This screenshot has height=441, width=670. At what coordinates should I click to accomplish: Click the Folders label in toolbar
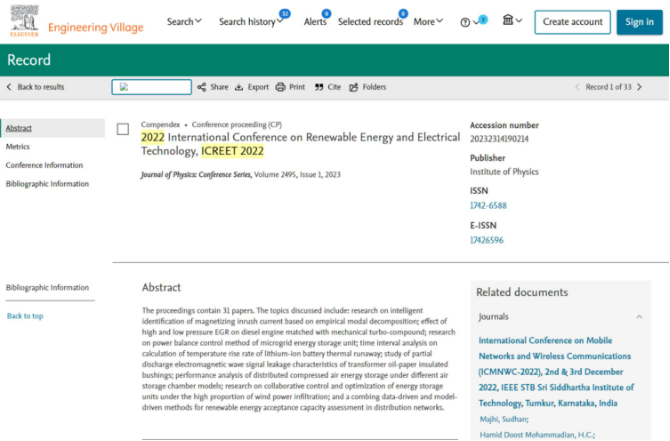pos(374,87)
